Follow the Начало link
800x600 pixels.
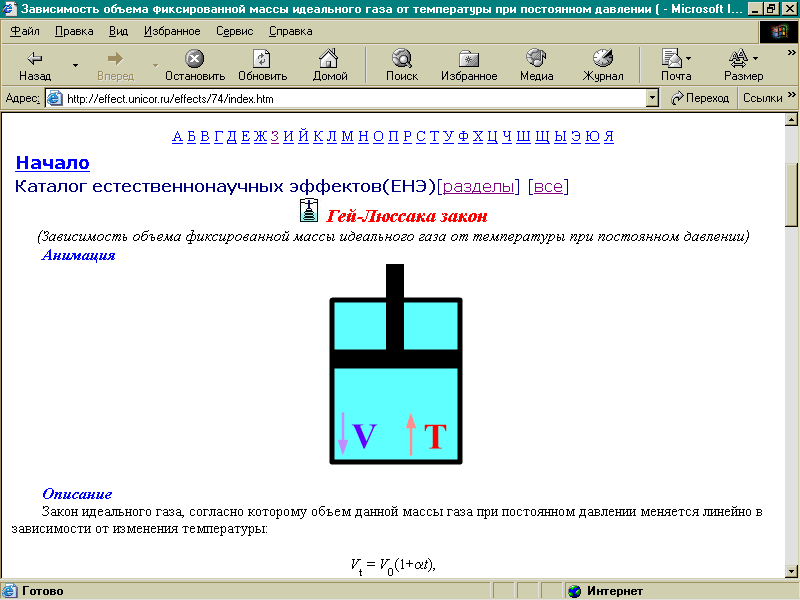pos(53,162)
